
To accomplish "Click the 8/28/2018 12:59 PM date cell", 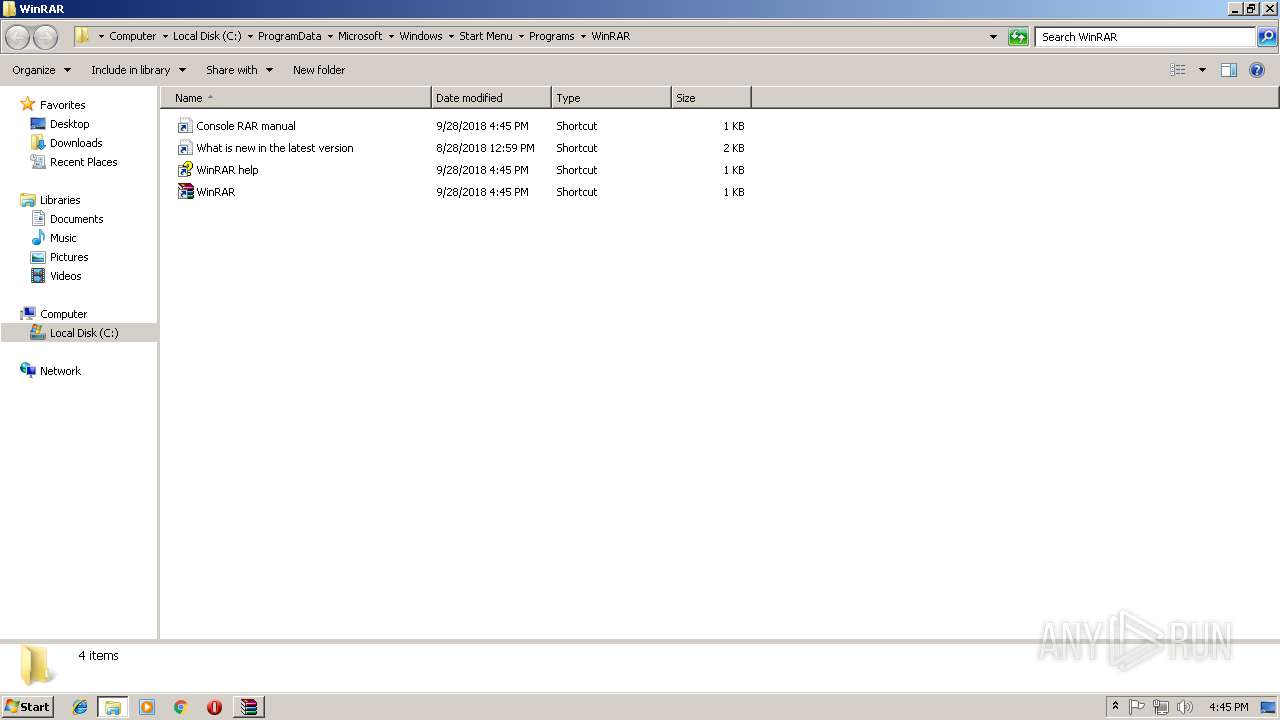I will tap(485, 148).
